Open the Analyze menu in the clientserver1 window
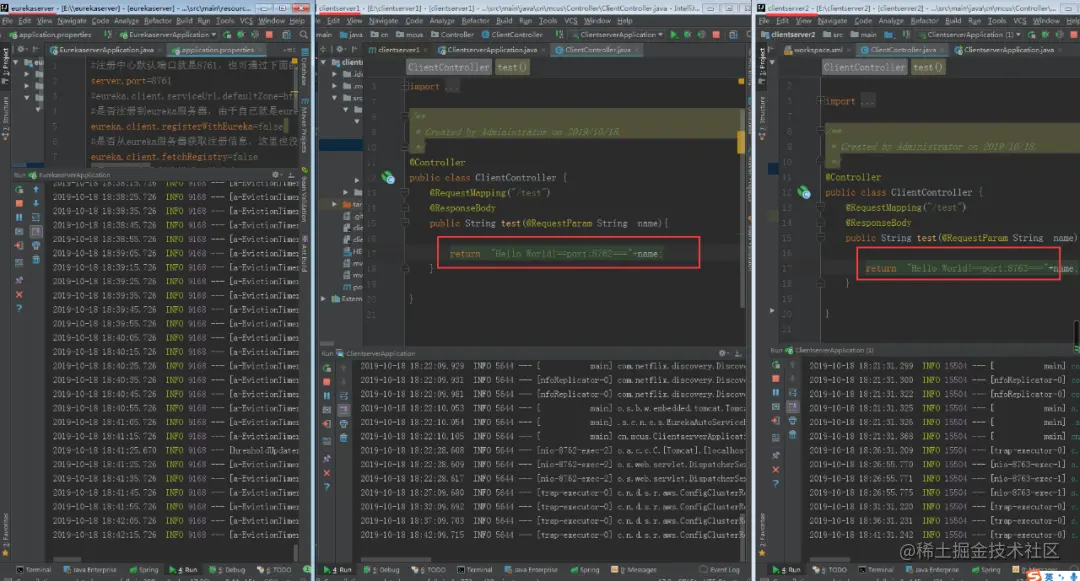This screenshot has width=1080, height=581. pyautogui.click(x=442, y=21)
